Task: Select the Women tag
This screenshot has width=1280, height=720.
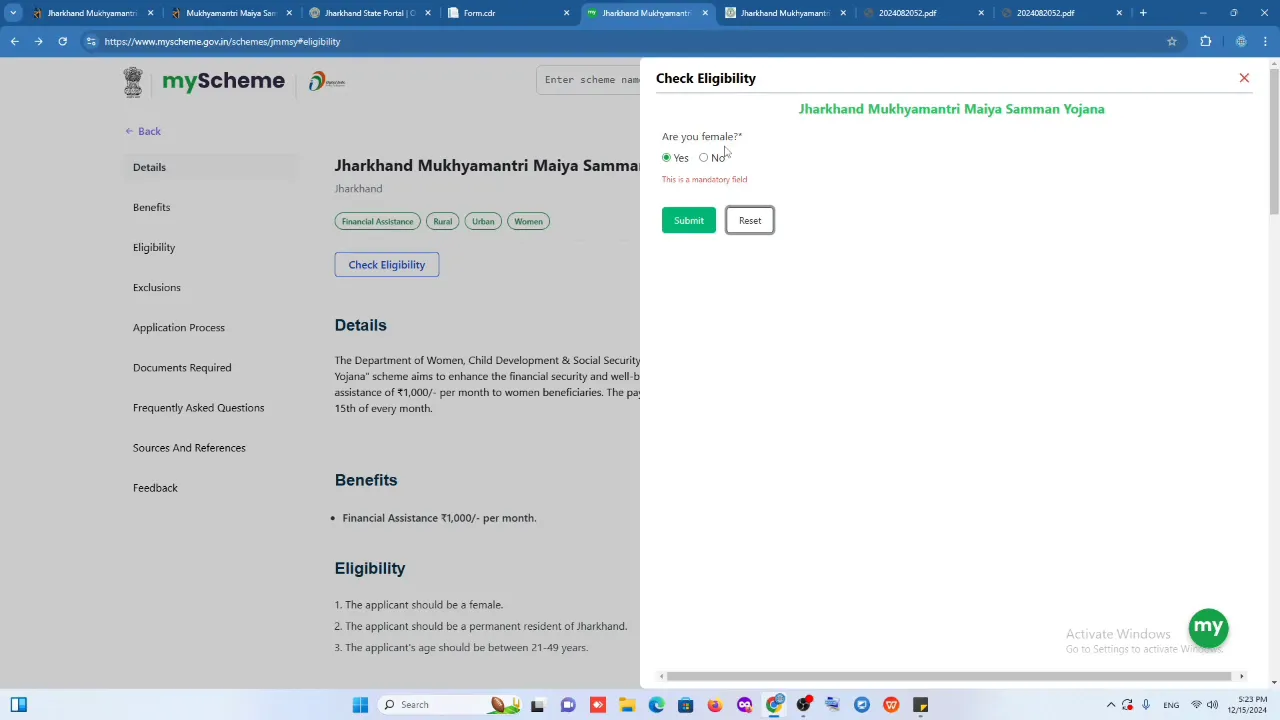Action: pos(528,221)
